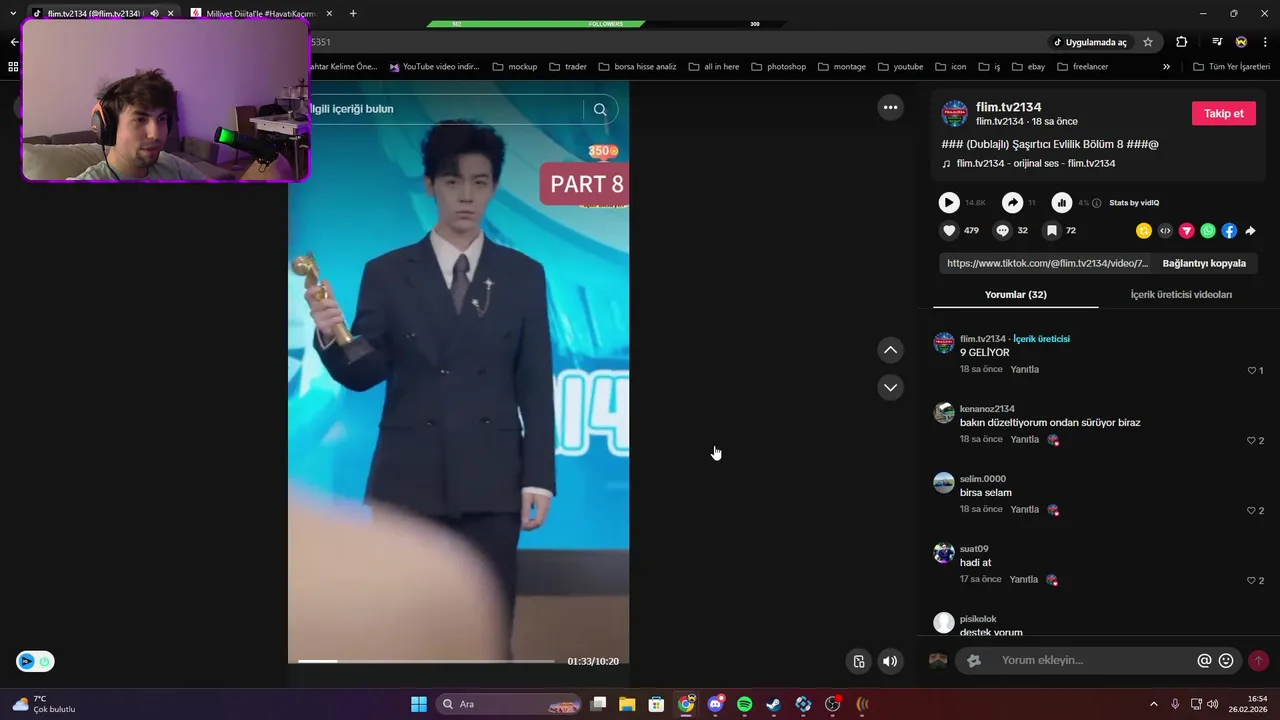Open Discord from the taskbar

pyautogui.click(x=715, y=704)
